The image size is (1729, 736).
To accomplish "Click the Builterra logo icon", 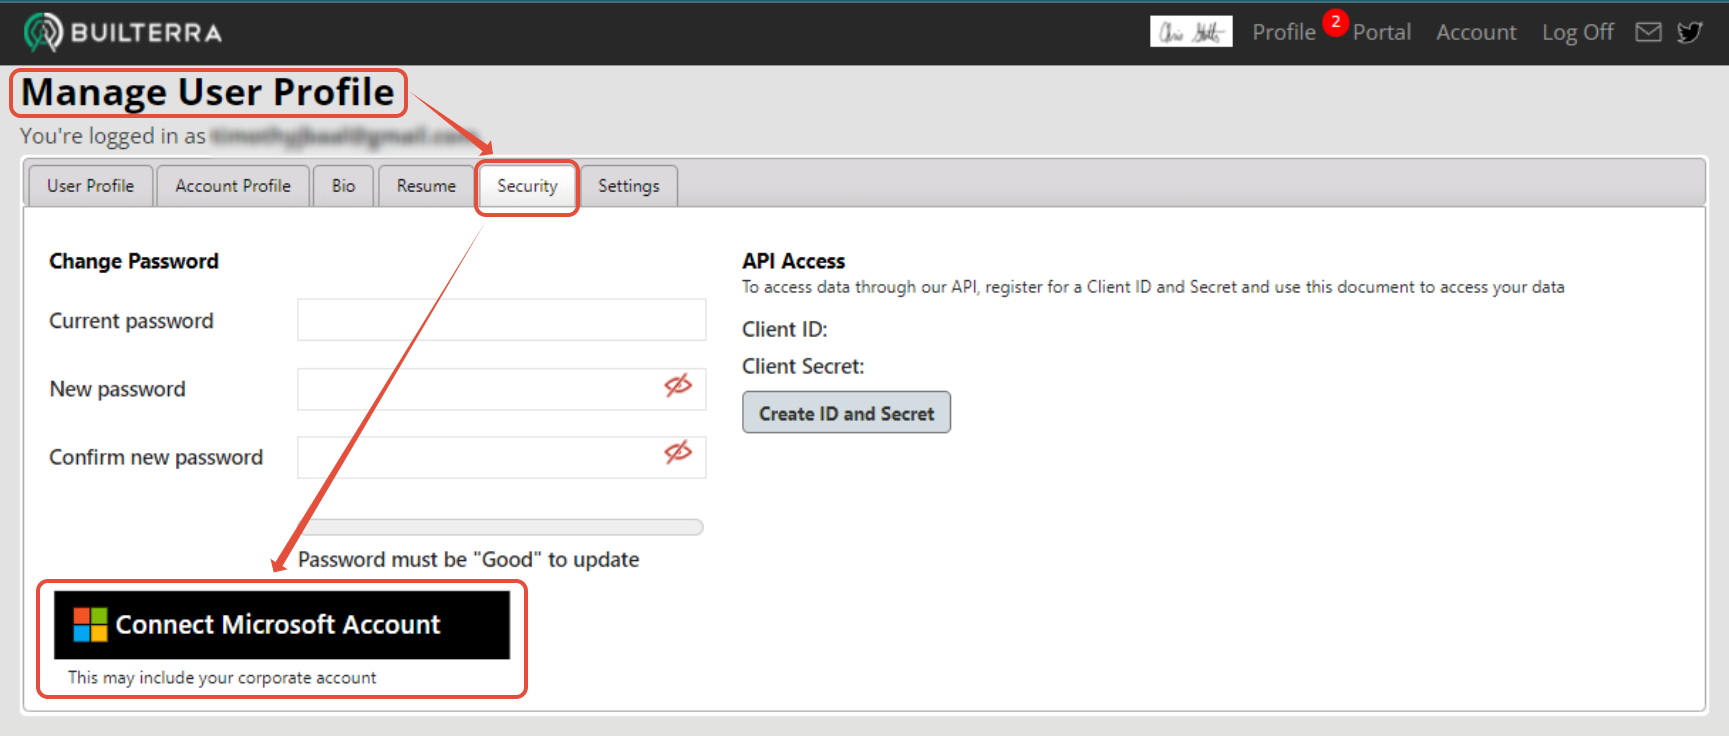I will coord(43,33).
